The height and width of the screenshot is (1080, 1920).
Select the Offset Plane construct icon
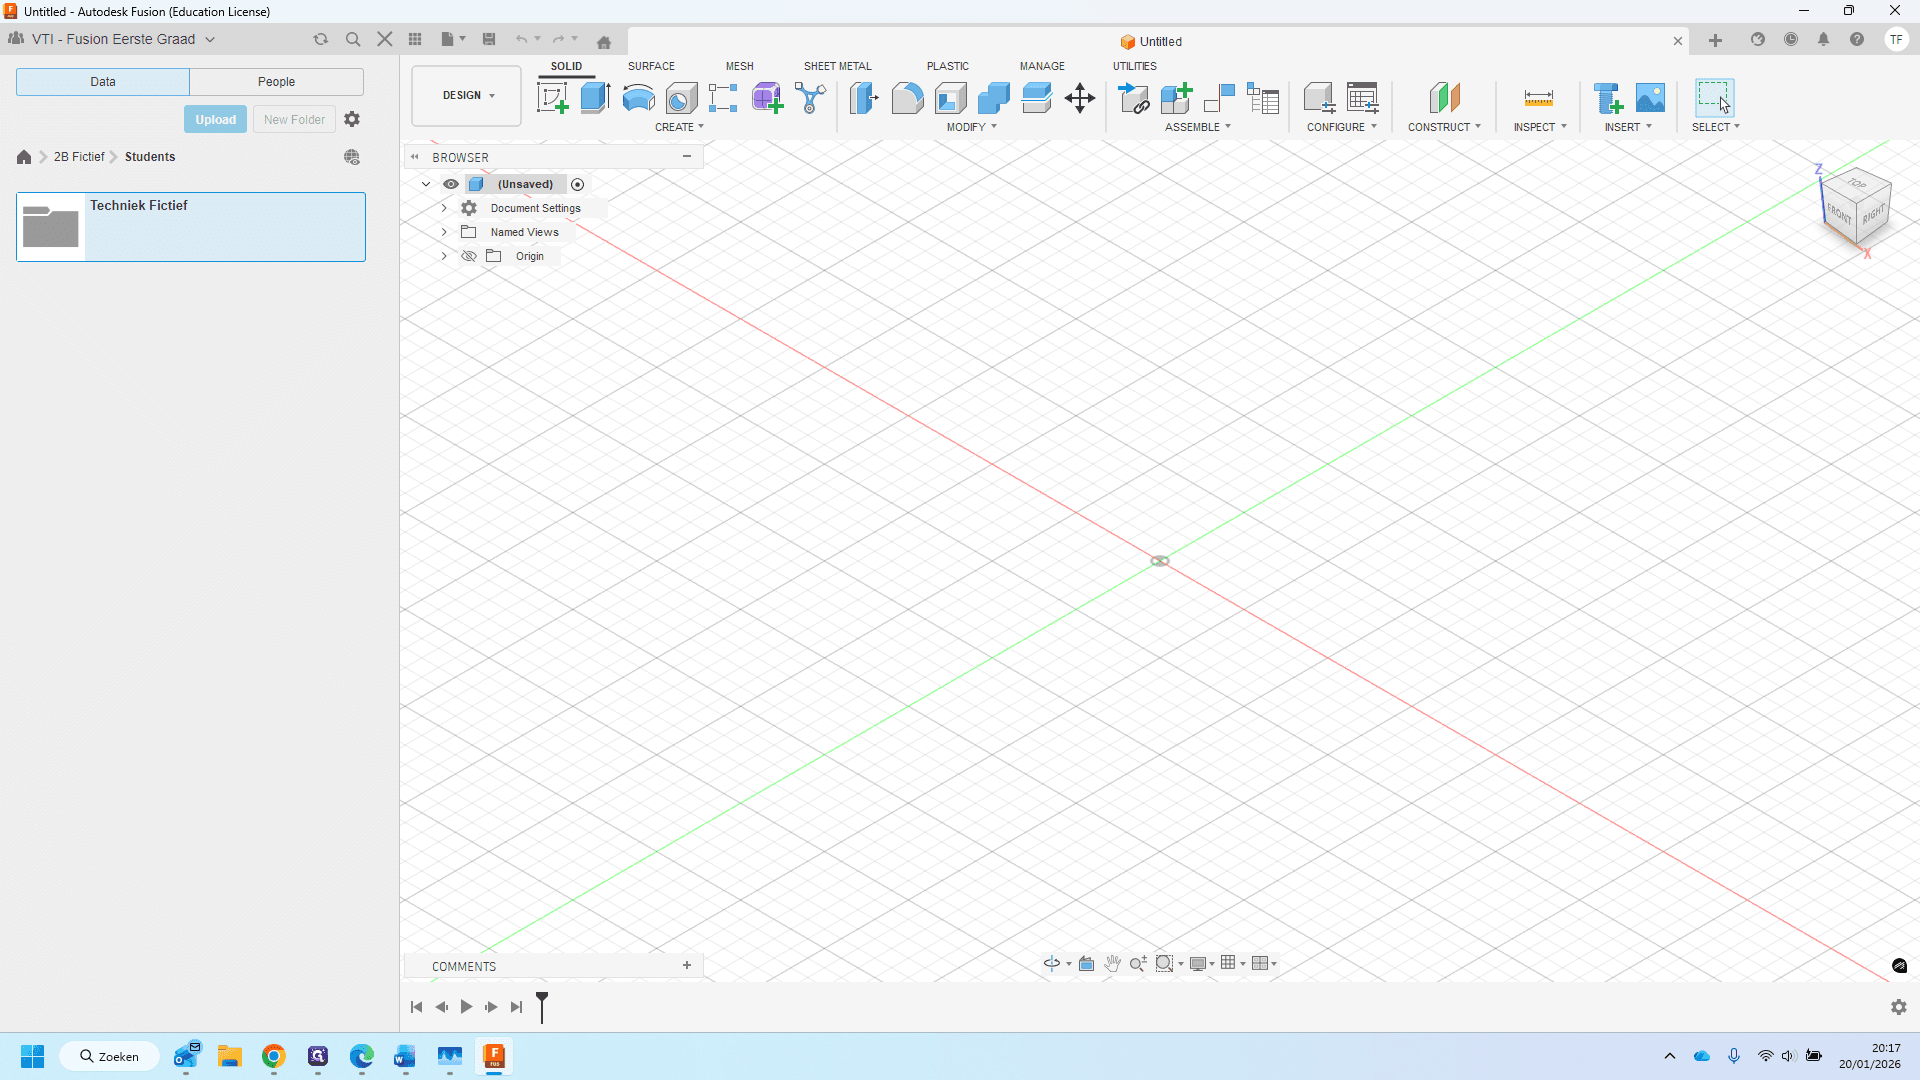[1445, 98]
